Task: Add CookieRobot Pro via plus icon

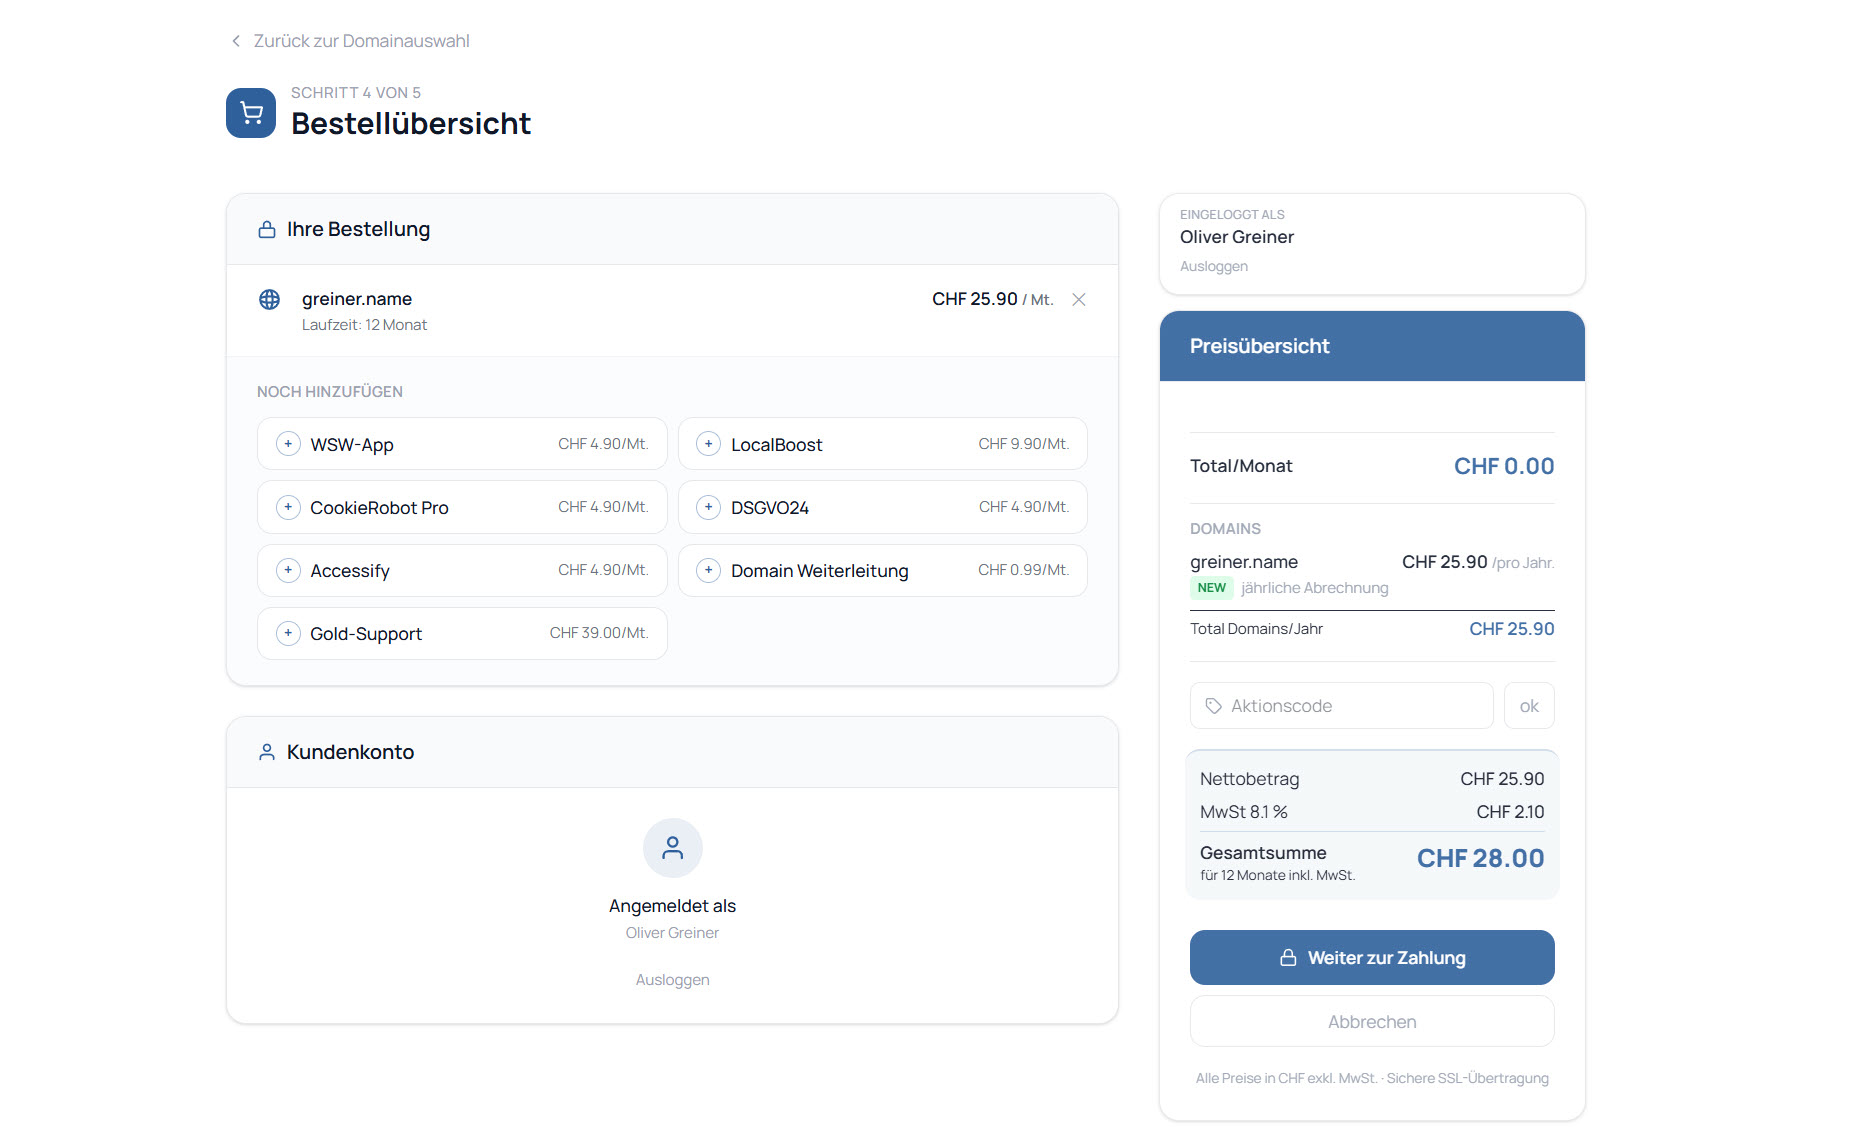Action: (288, 507)
